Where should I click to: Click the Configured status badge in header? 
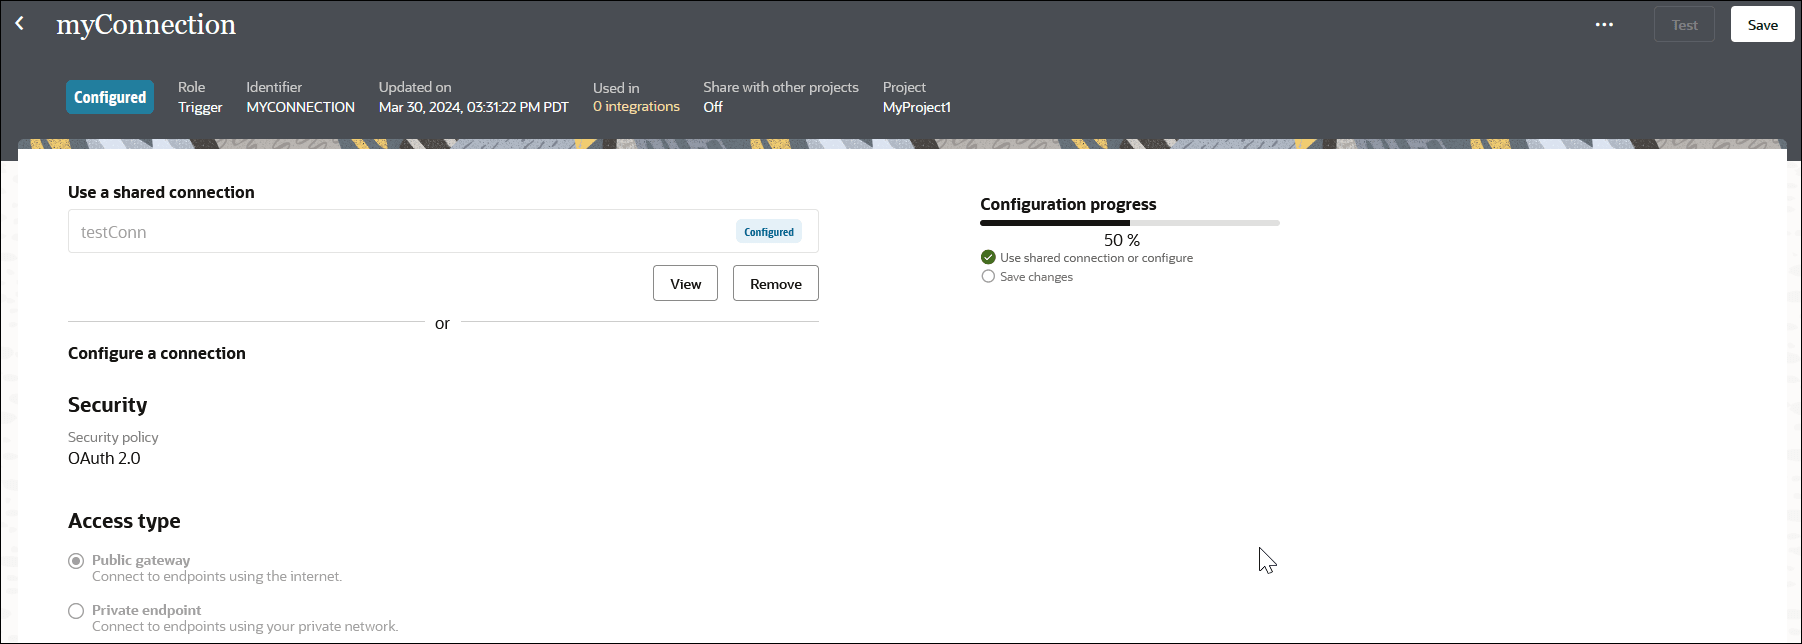click(110, 97)
